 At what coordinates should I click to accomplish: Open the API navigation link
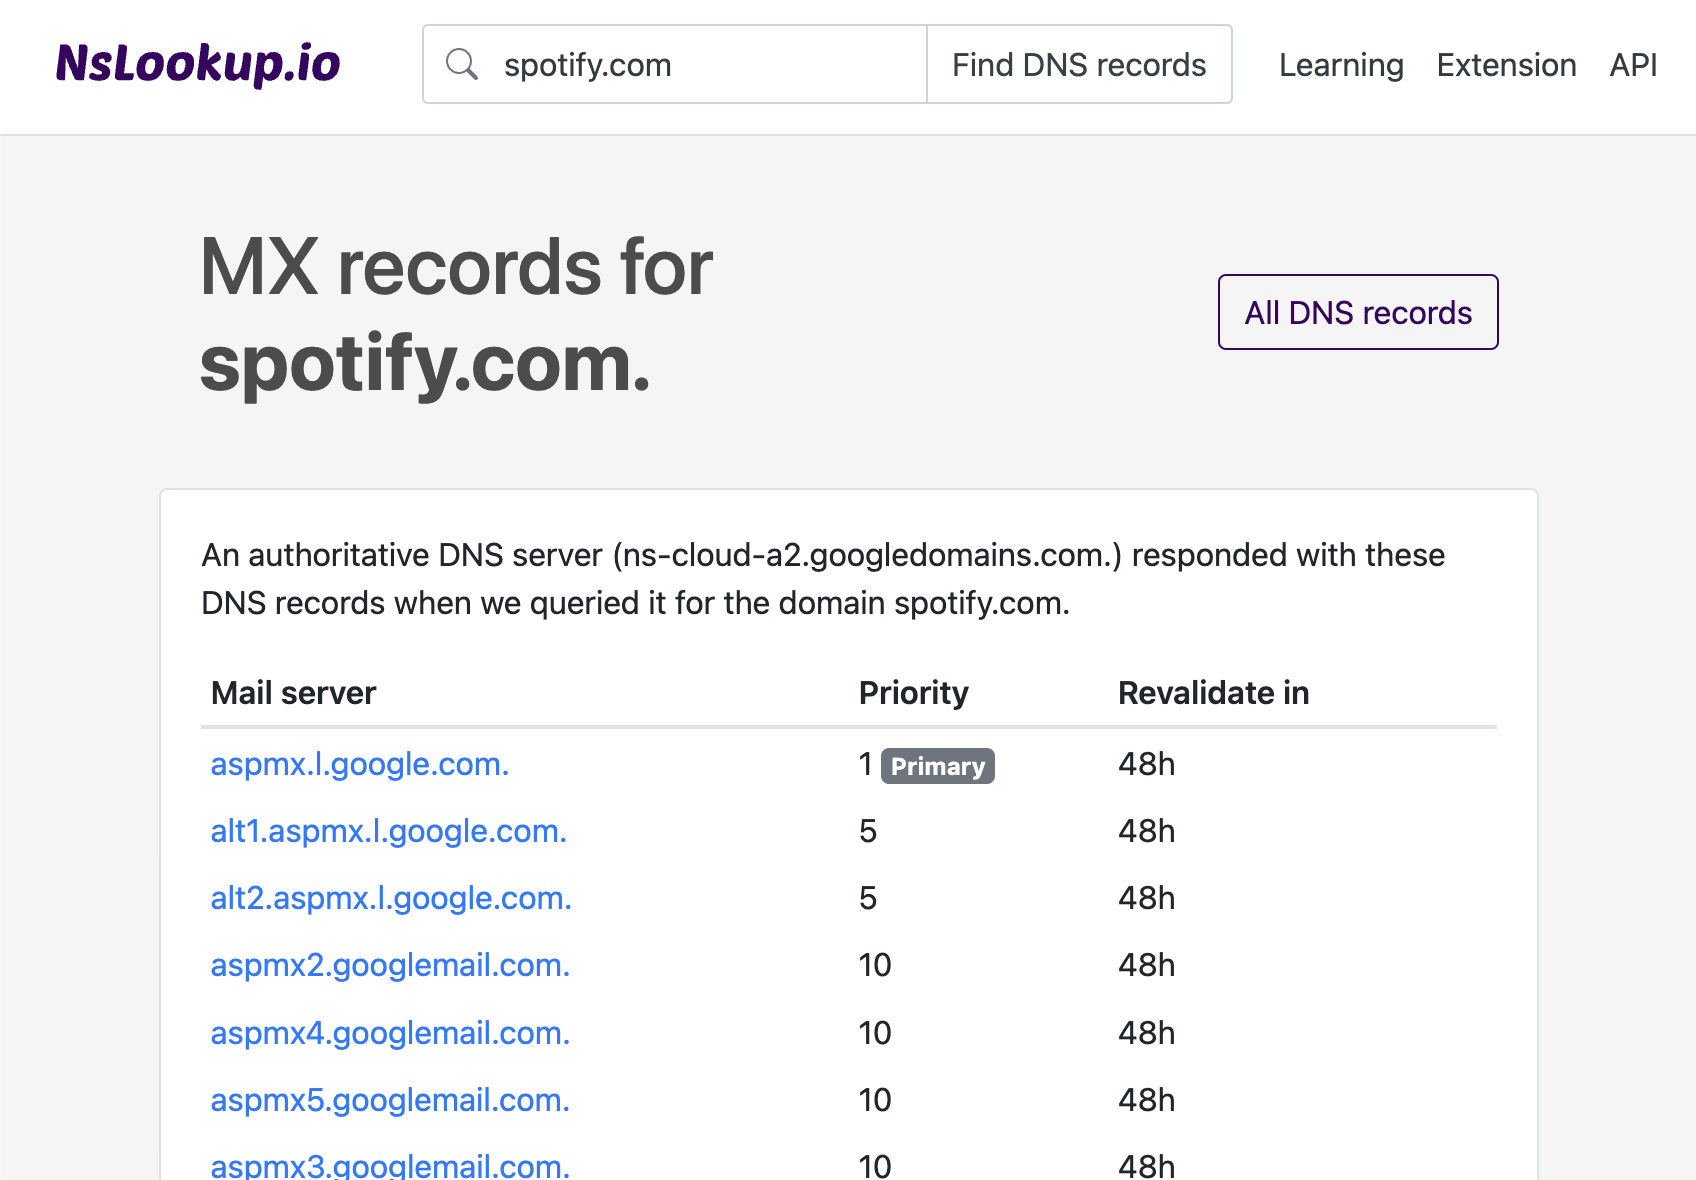click(1632, 64)
